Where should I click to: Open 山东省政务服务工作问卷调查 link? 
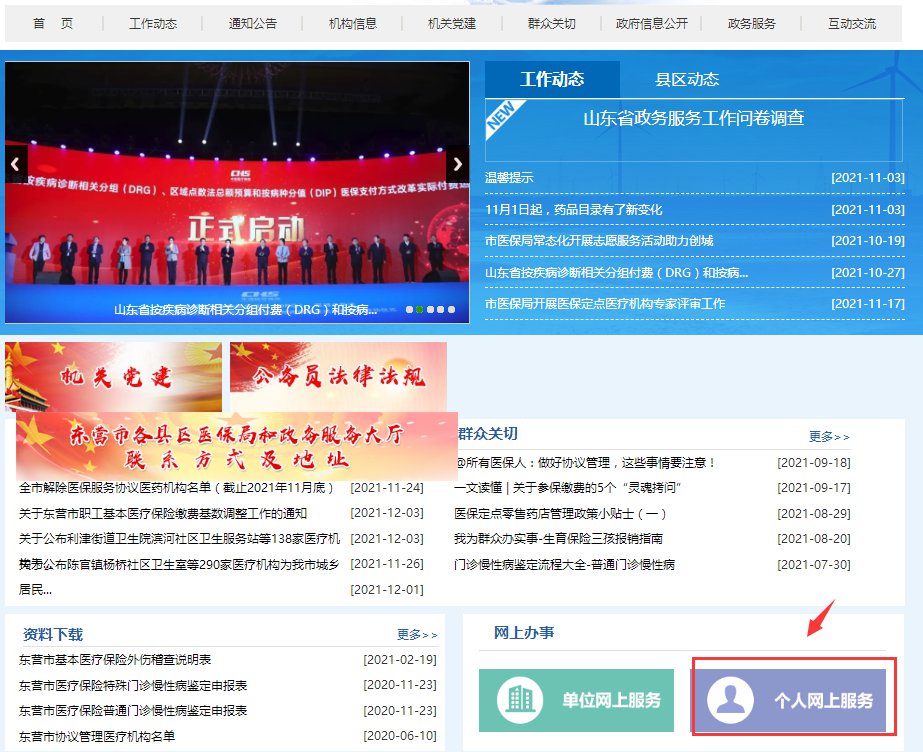tap(693, 118)
